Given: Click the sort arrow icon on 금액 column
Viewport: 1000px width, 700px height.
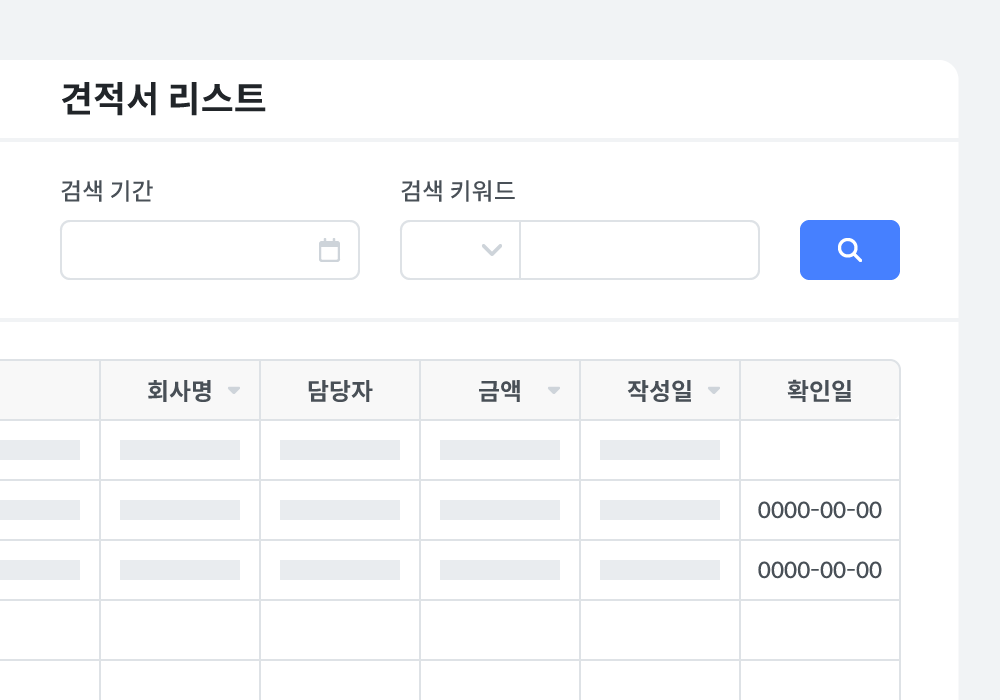Looking at the screenshot, I should point(554,391).
